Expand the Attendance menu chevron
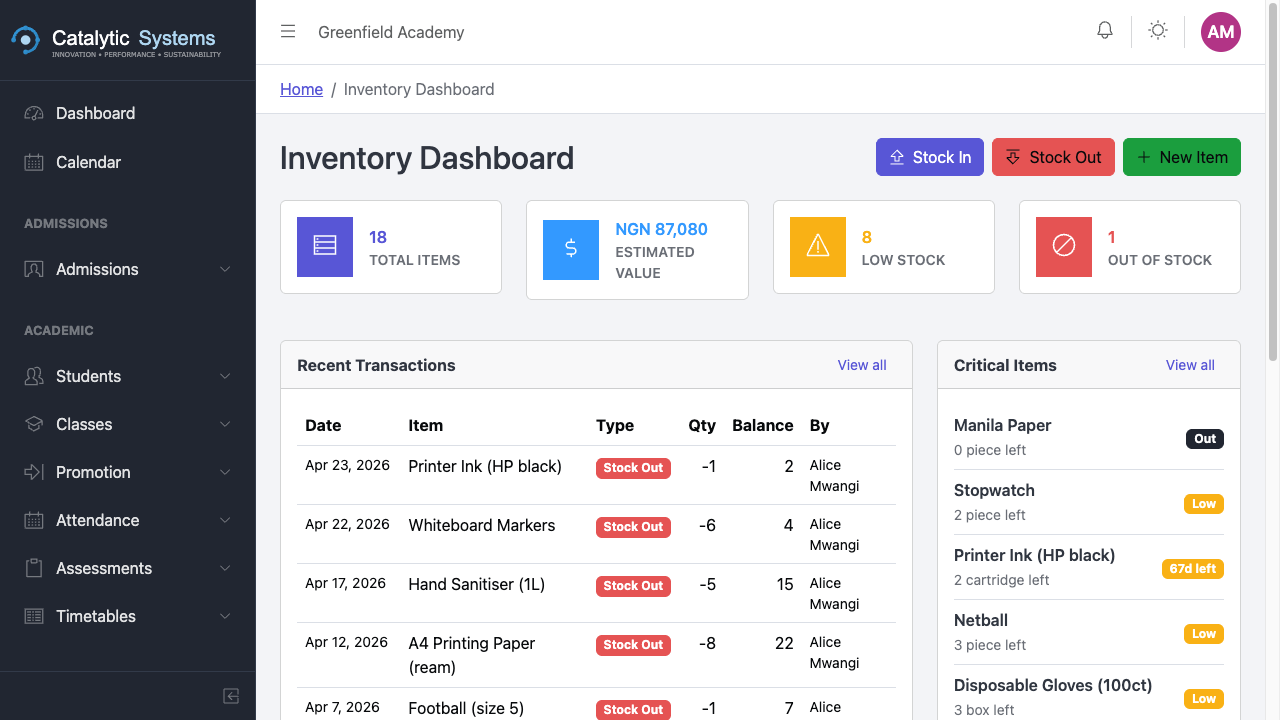 [x=225, y=520]
